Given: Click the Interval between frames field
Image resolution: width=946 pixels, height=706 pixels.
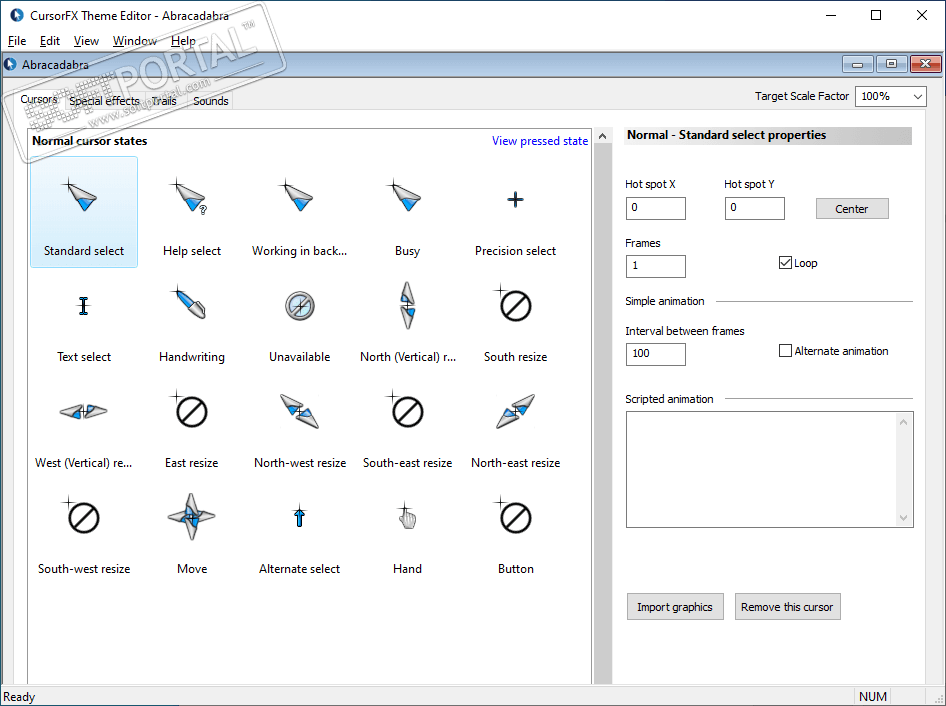Looking at the screenshot, I should pyautogui.click(x=655, y=354).
